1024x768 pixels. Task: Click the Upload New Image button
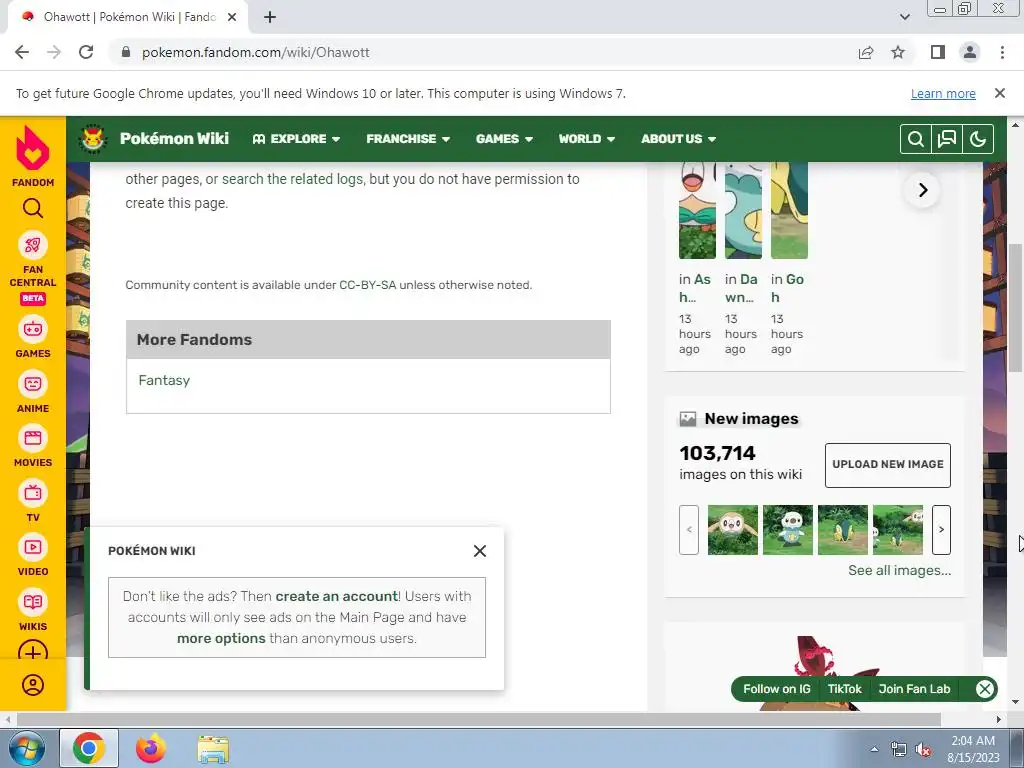point(888,465)
